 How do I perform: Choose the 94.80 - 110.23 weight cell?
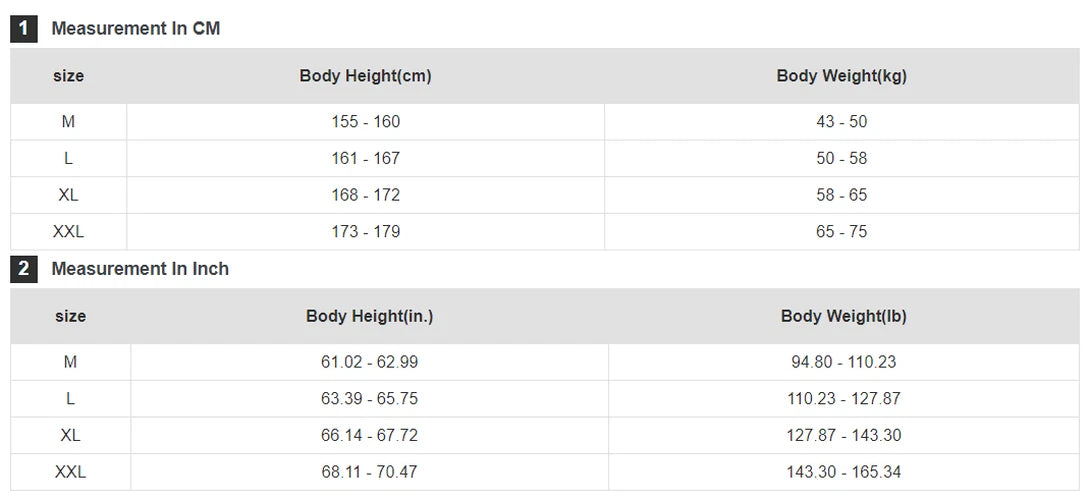(843, 362)
